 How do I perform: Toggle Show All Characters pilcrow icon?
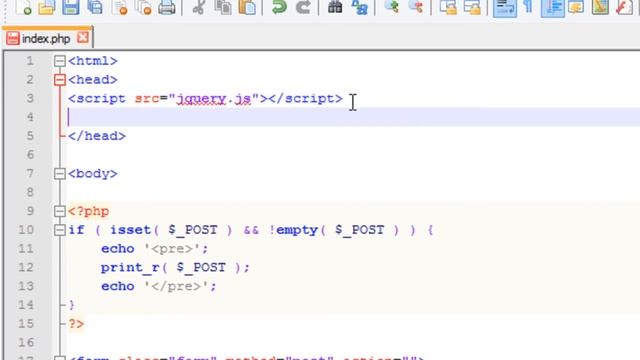528,6
